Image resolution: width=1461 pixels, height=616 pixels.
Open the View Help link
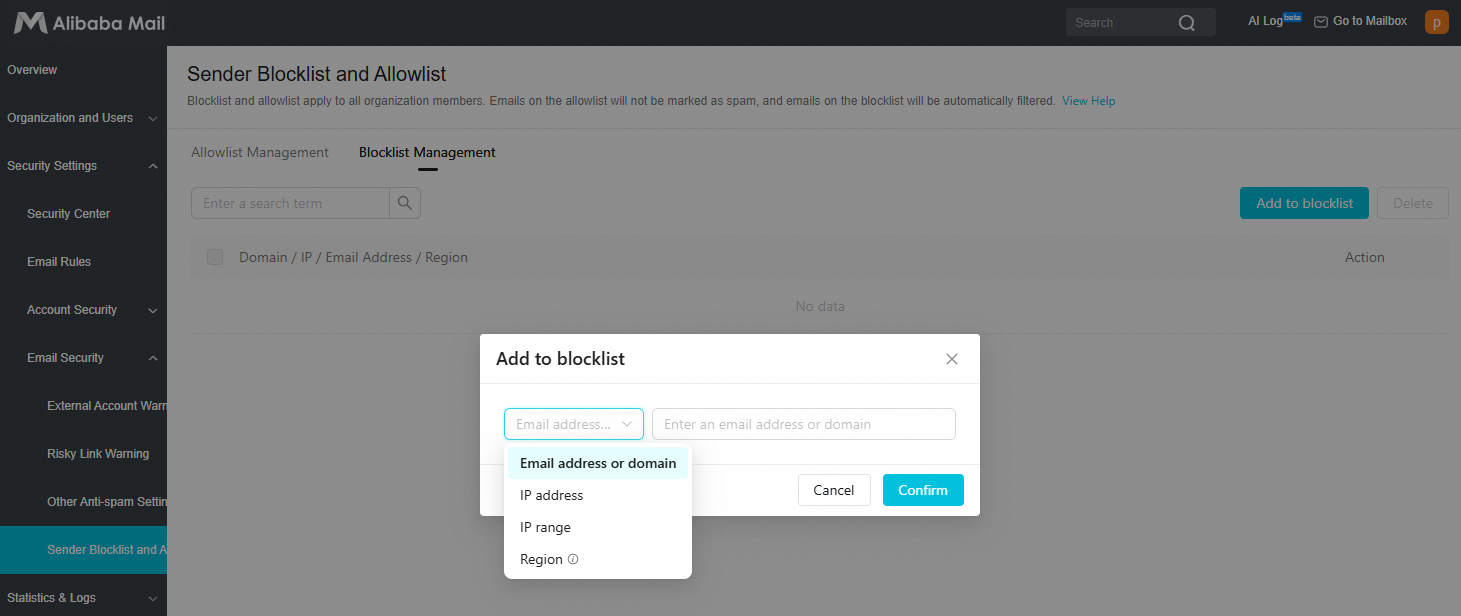[1089, 101]
